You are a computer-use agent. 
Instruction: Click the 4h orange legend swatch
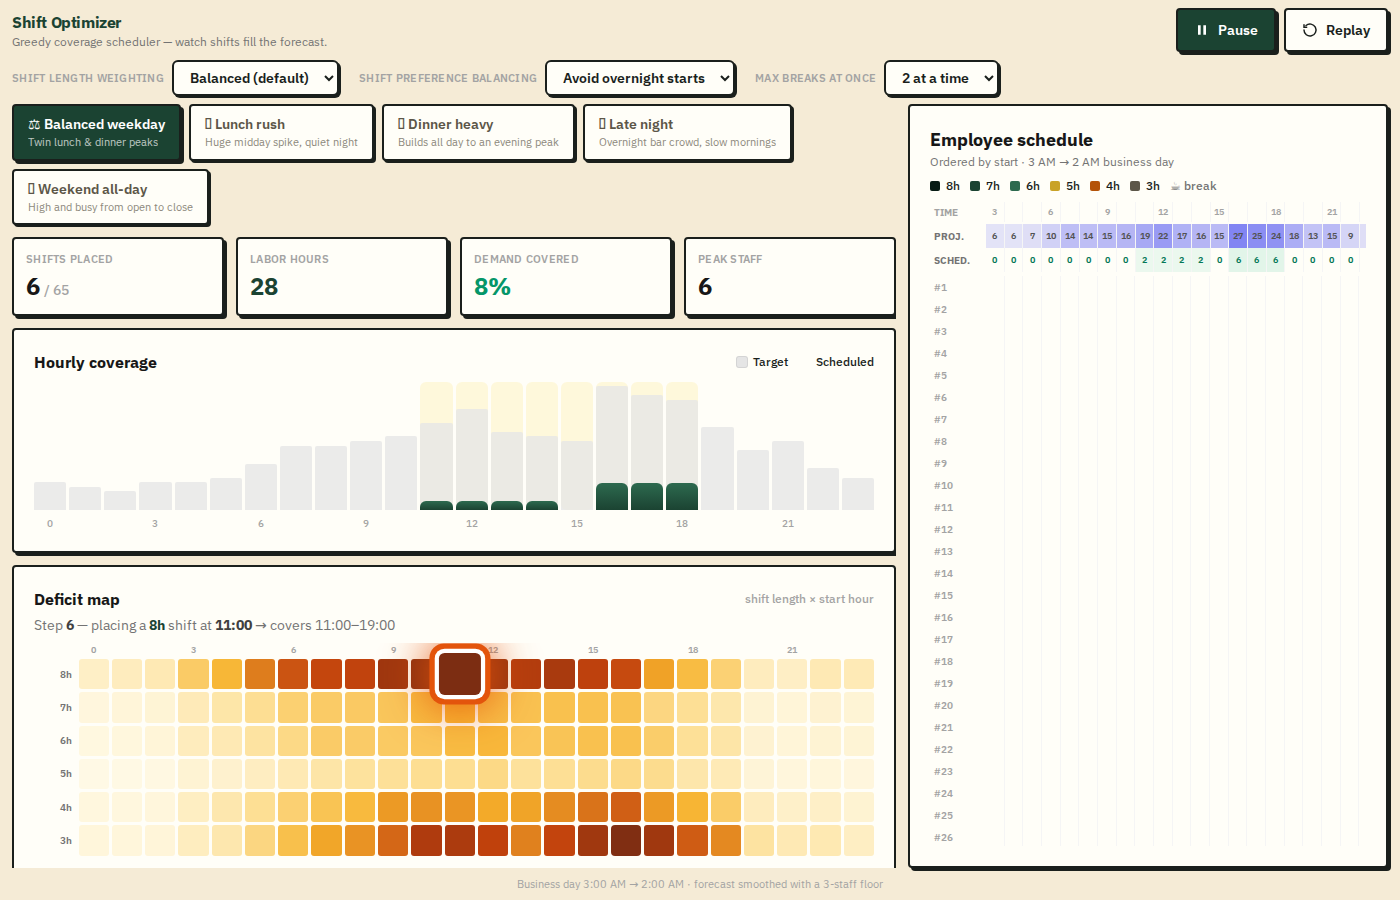(1095, 186)
